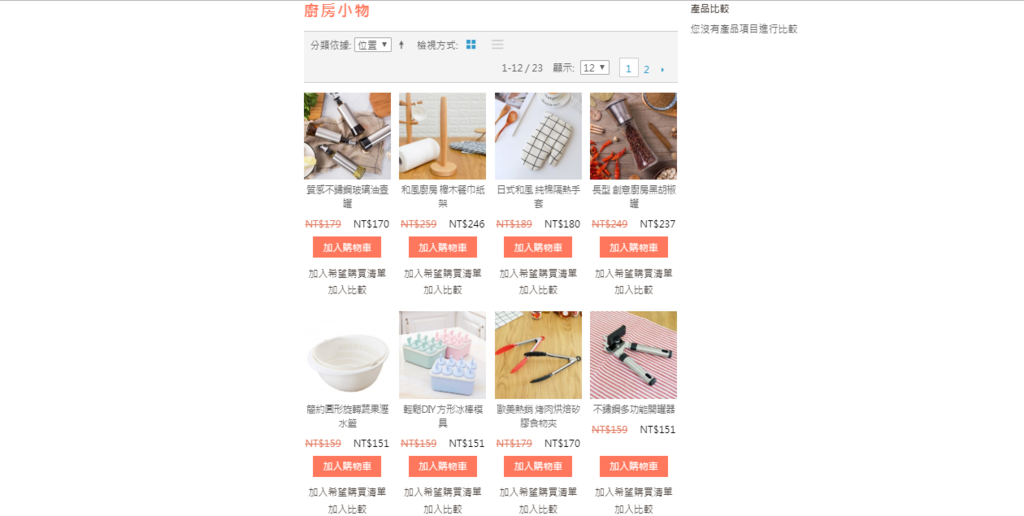
Task: Add the NT$237 black pepper grinder to cart
Action: (633, 248)
